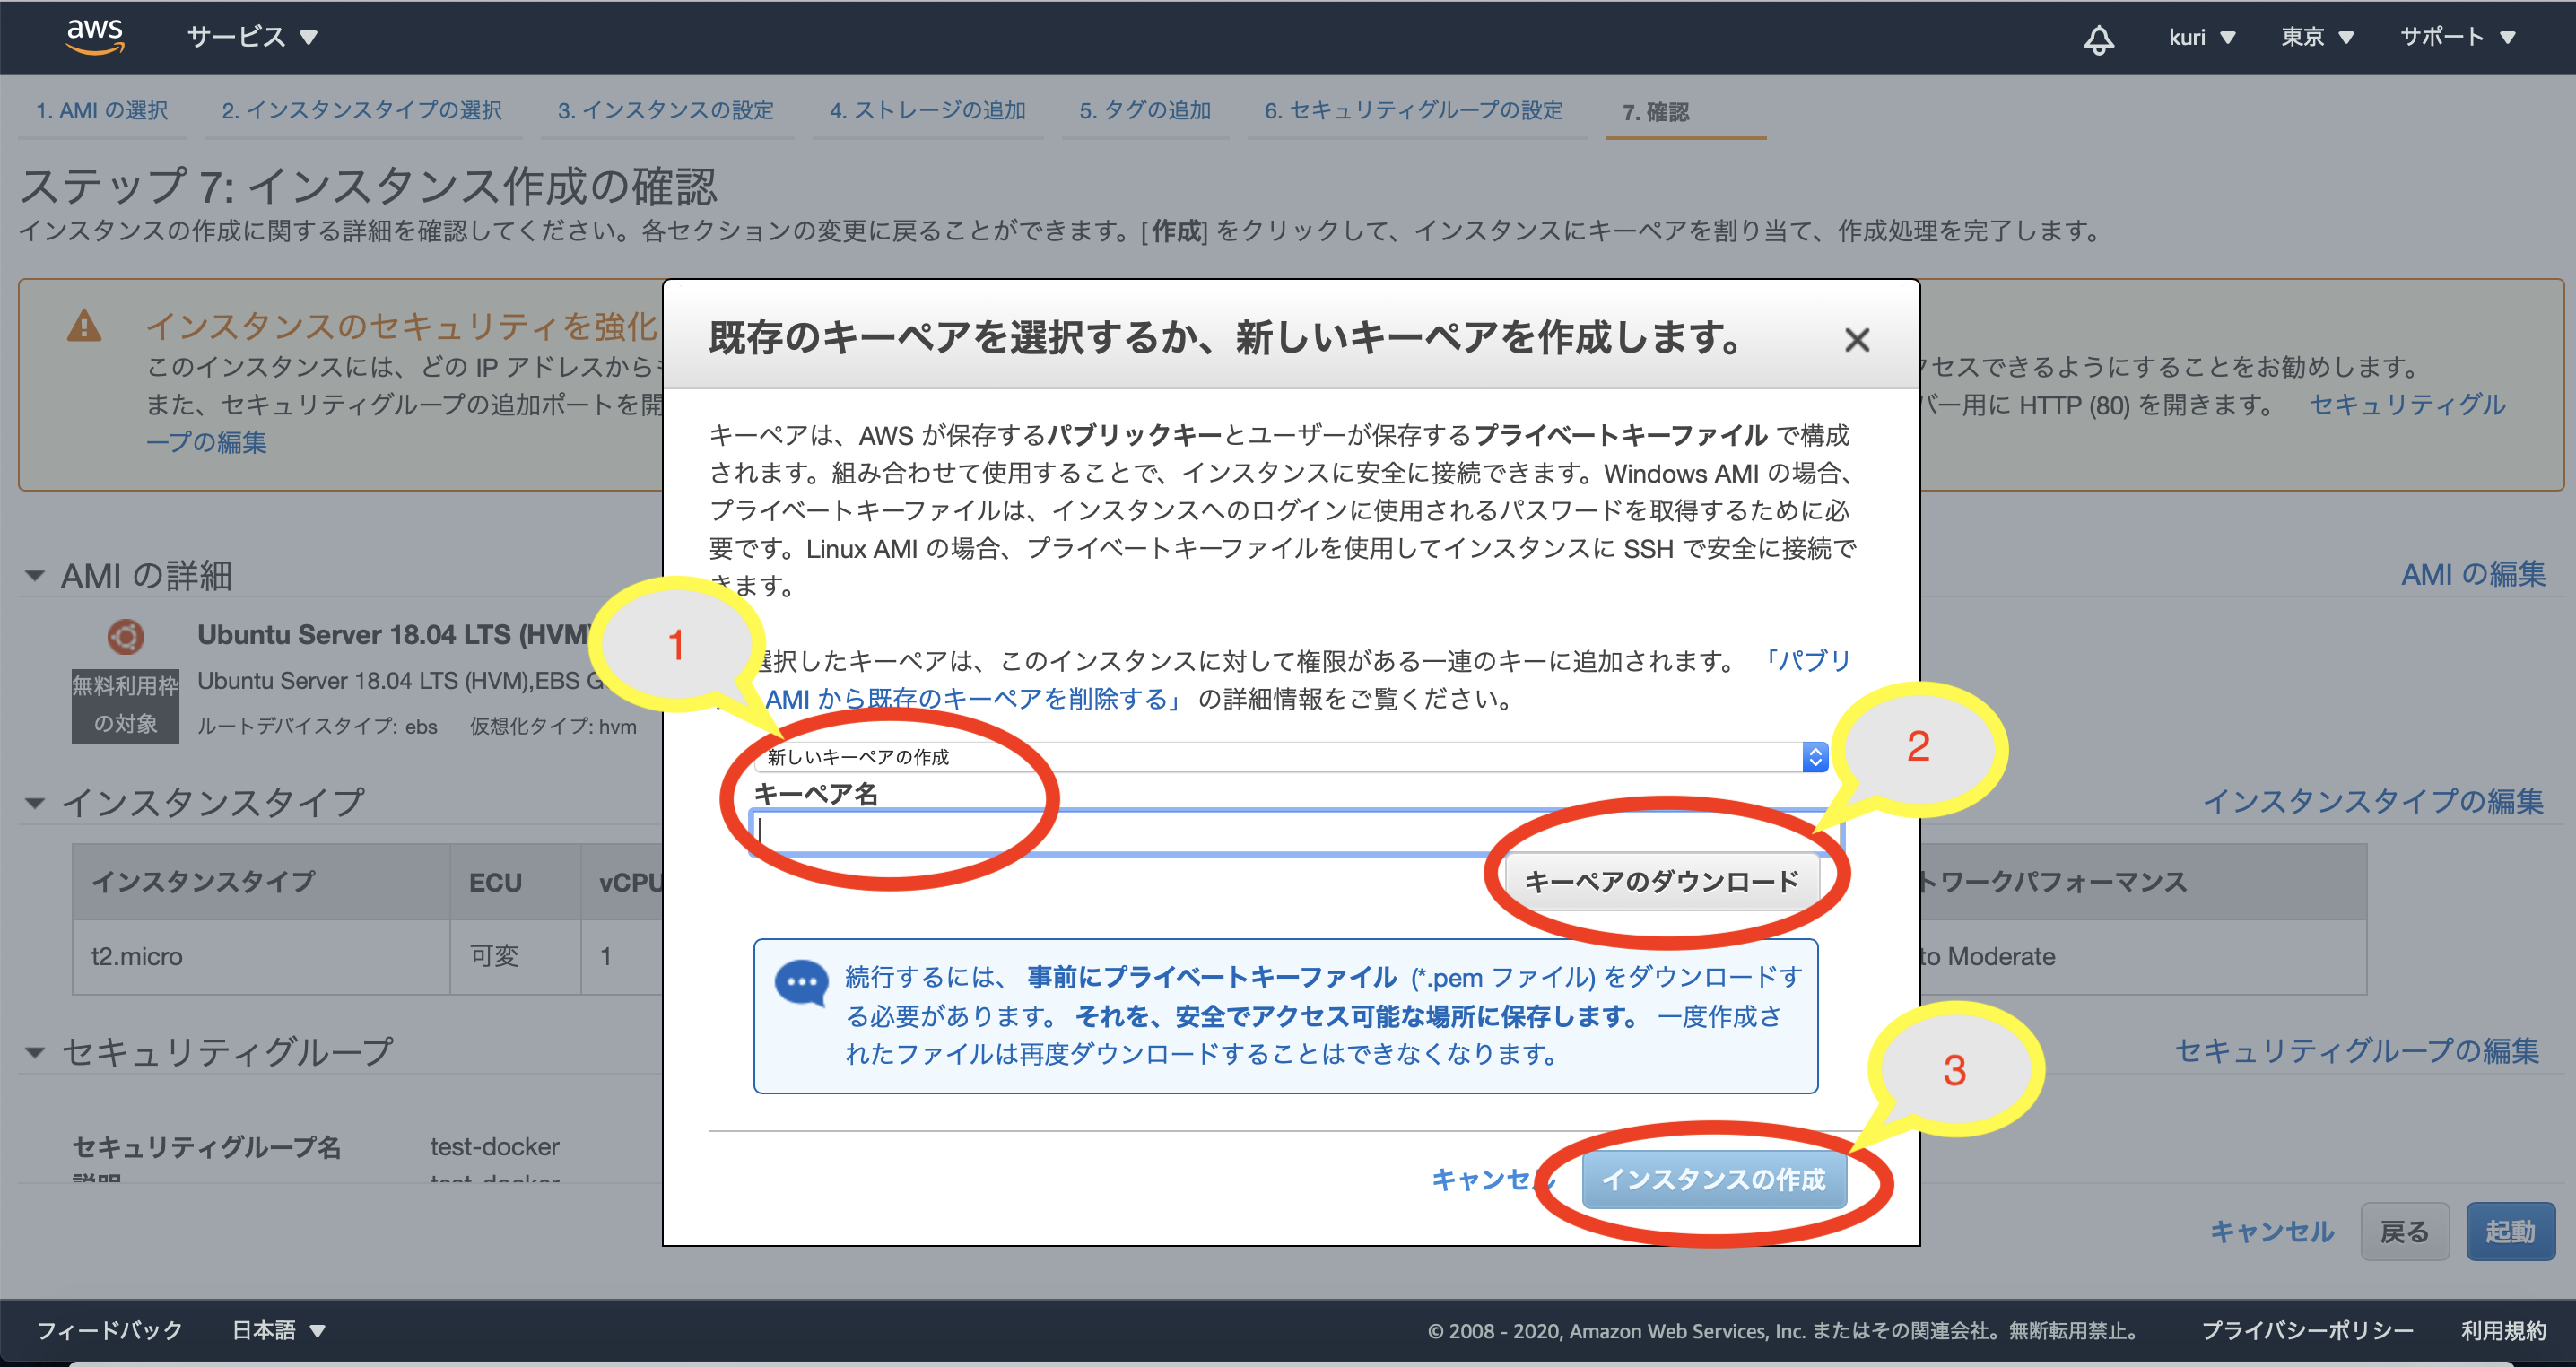The height and width of the screenshot is (1367, 2576).
Task: Open the サービス dropdown menu
Action: click(x=252, y=37)
